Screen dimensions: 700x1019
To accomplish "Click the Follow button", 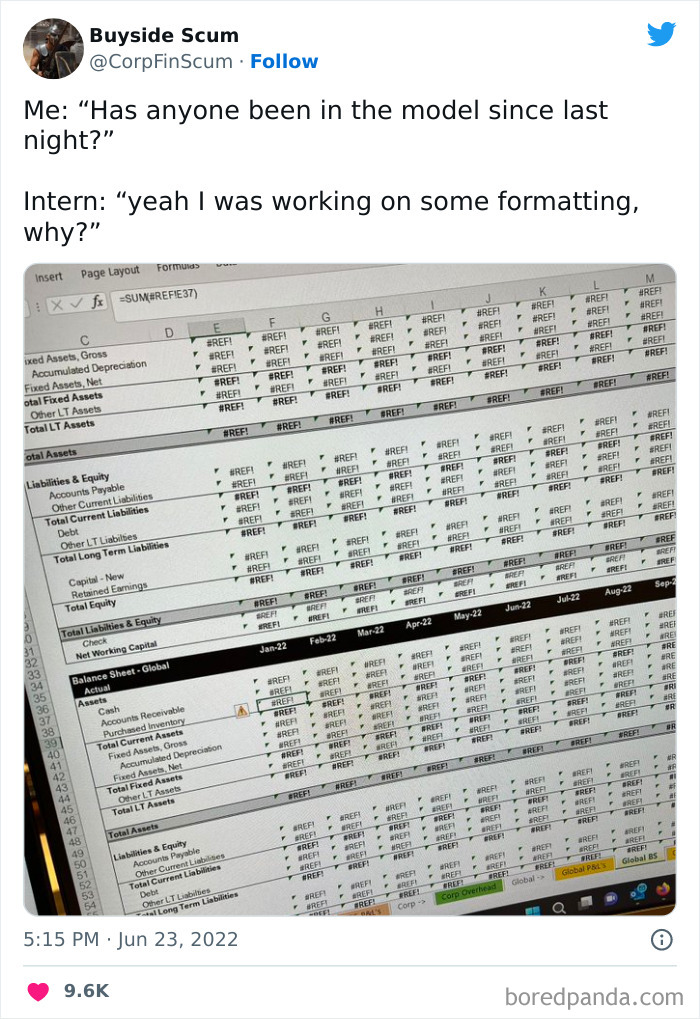I will 285,62.
